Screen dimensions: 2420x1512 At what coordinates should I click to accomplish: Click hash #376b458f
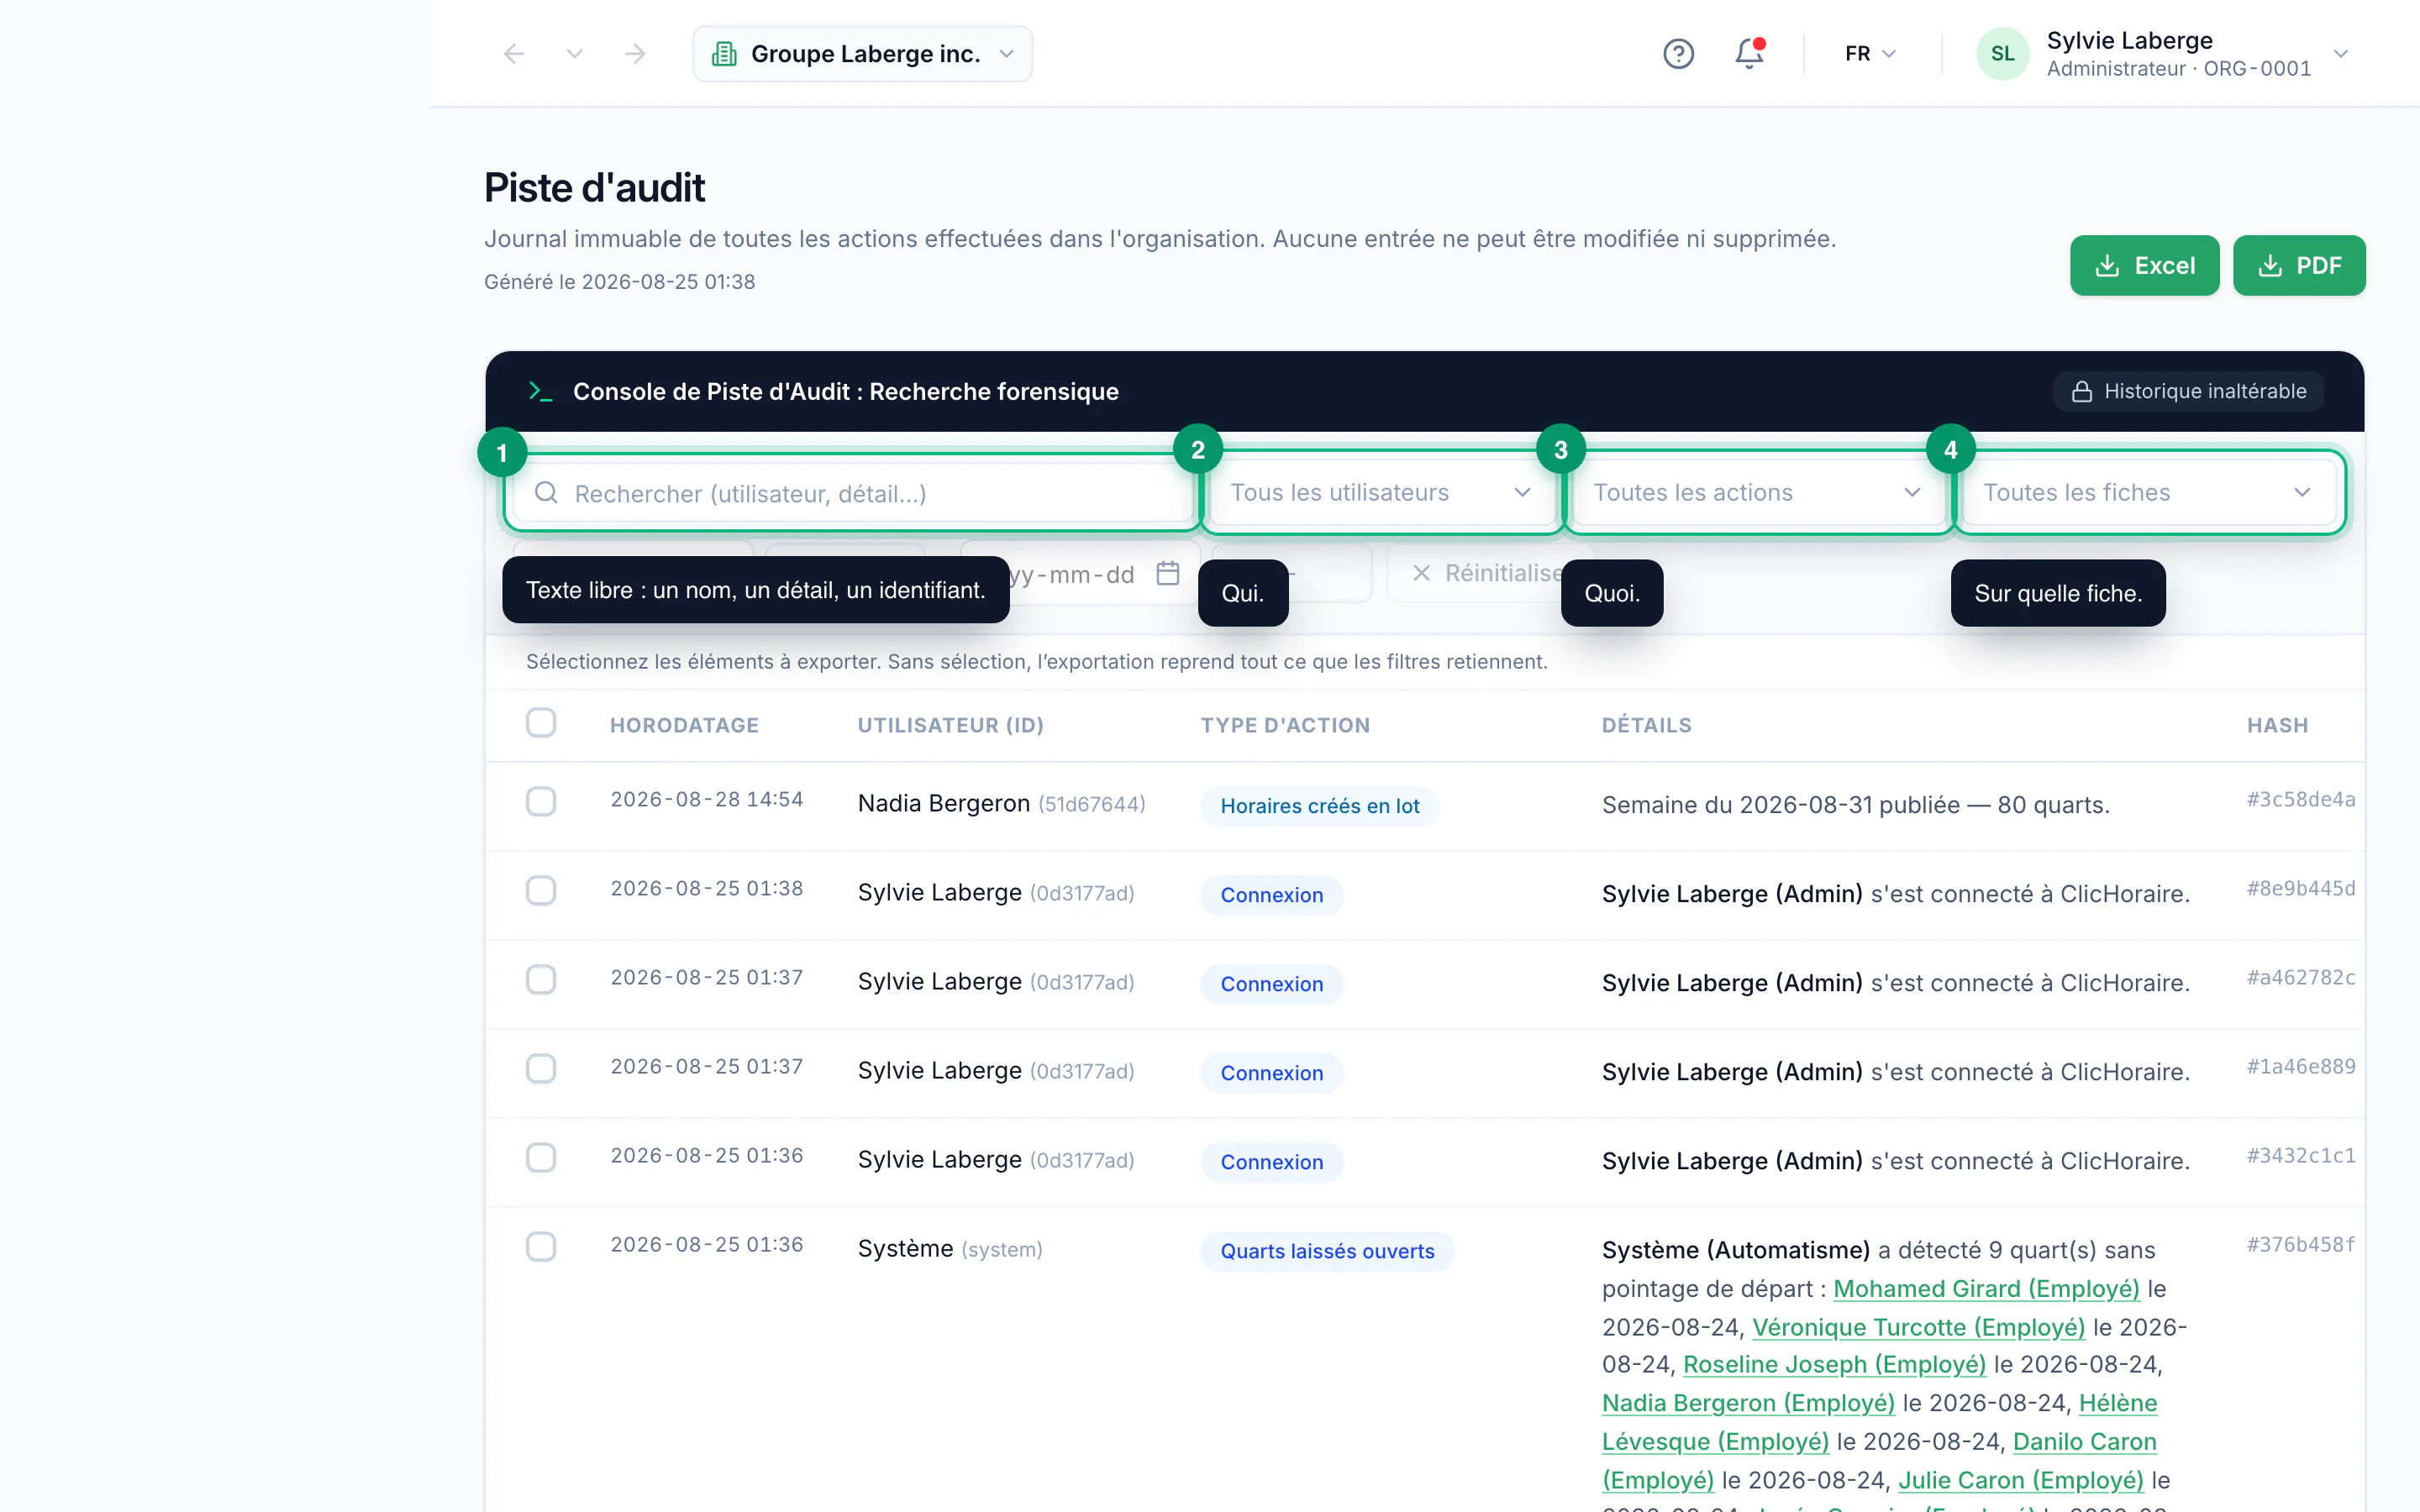[x=2301, y=1244]
